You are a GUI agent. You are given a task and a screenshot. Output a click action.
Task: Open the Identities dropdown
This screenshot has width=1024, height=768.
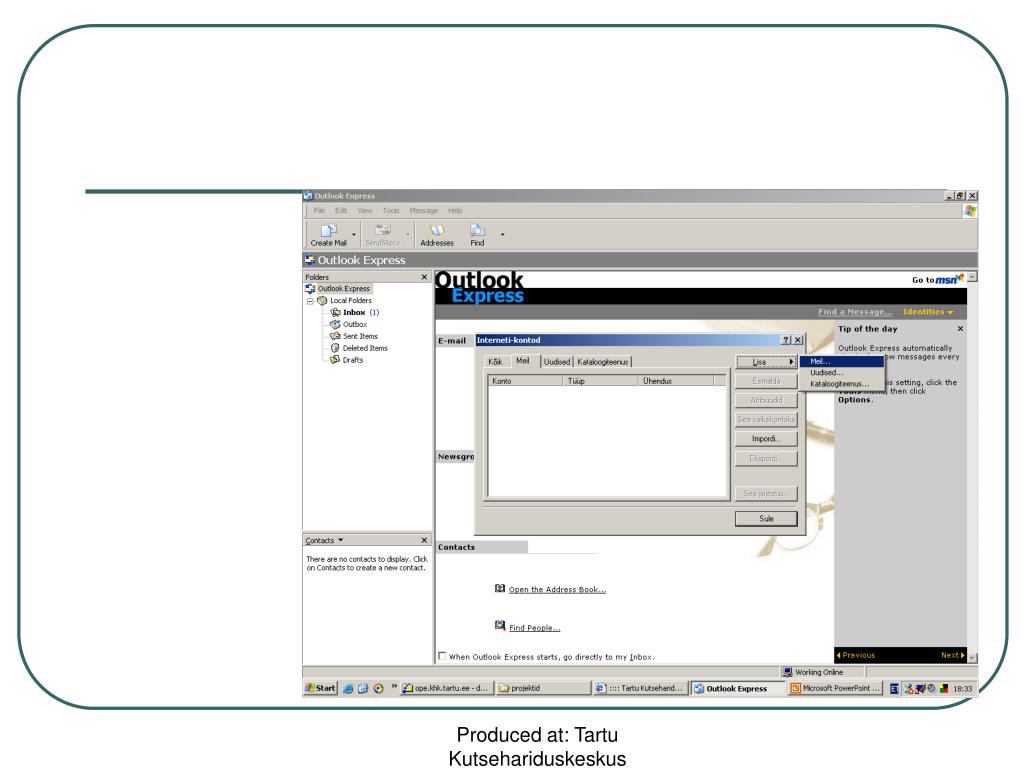[928, 312]
